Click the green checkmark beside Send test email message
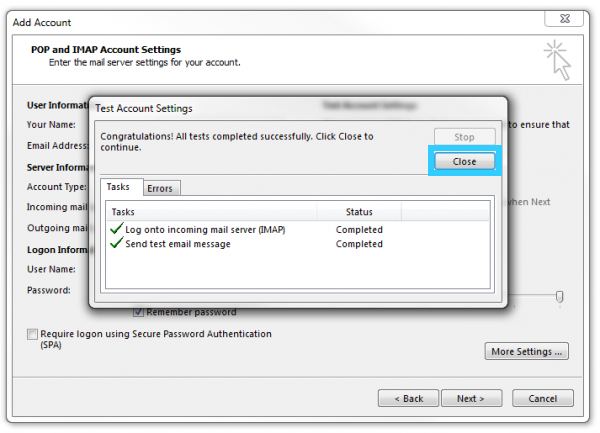Image resolution: width=600 pixels, height=433 pixels. (117, 243)
